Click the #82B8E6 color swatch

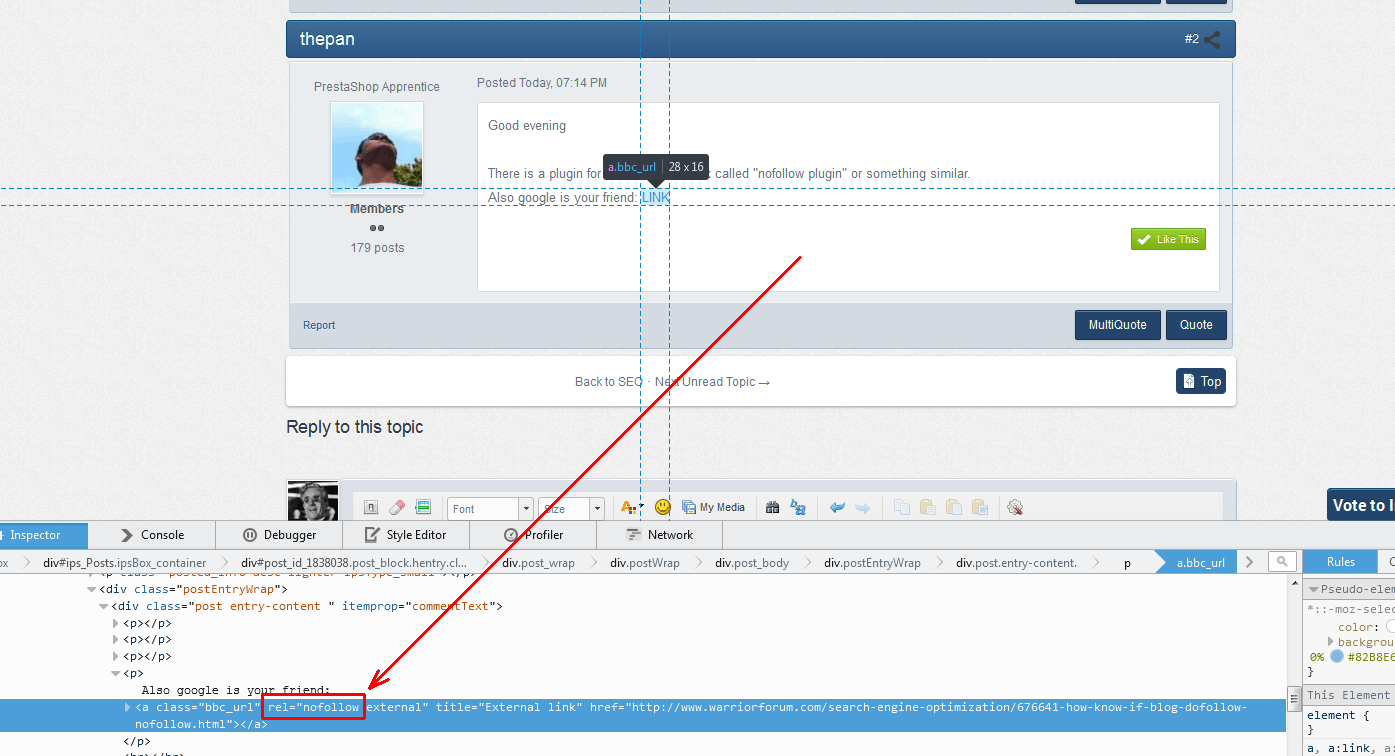click(x=1337, y=657)
